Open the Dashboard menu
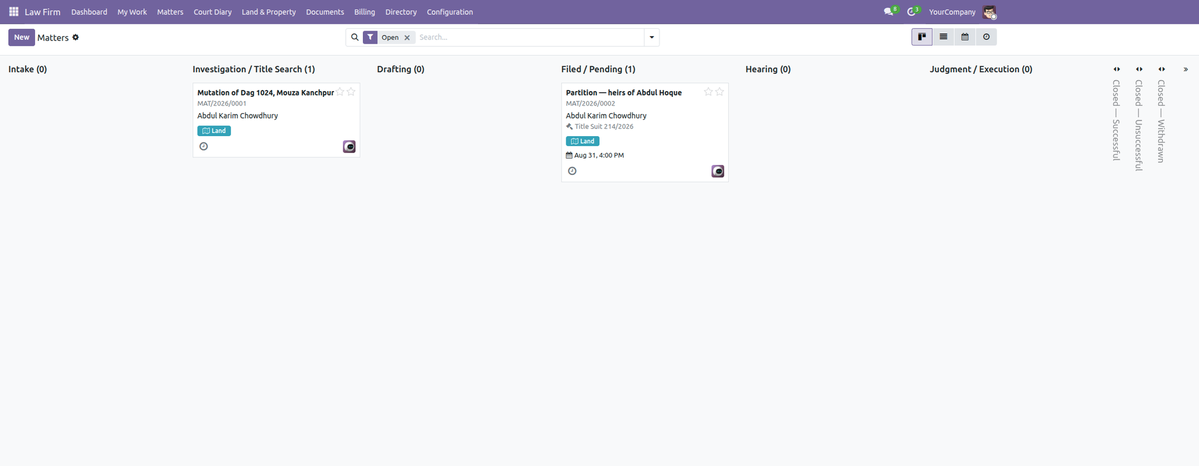Image resolution: width=1199 pixels, height=466 pixels. 89,12
